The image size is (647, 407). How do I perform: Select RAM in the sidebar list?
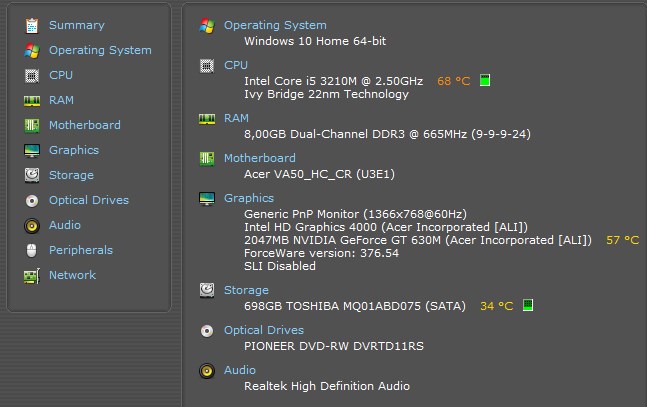[x=61, y=100]
